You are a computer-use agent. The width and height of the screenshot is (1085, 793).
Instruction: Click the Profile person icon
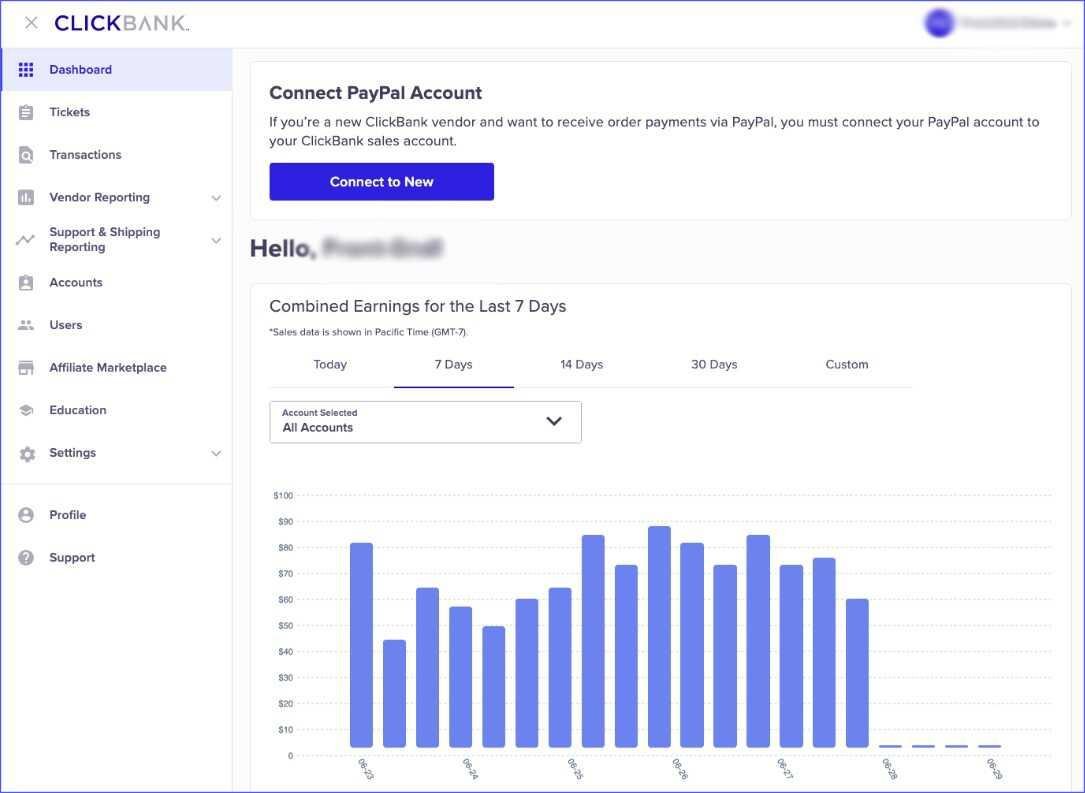pos(26,514)
